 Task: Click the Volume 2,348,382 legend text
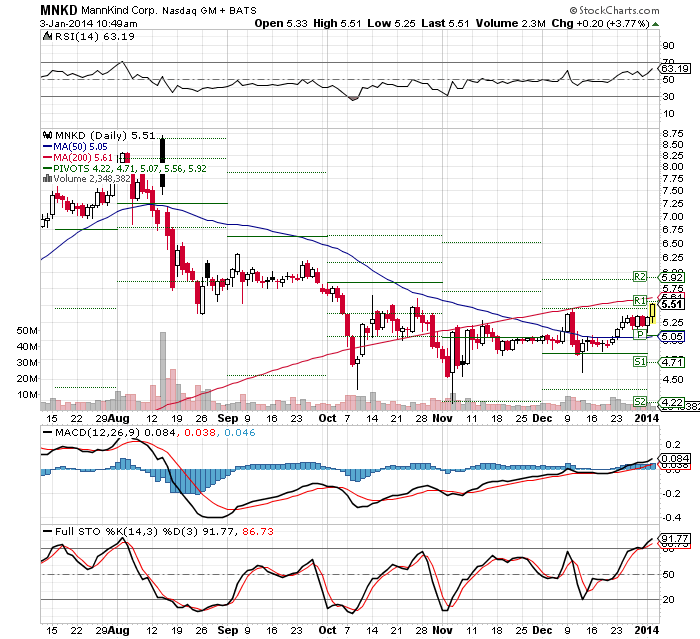92,179
